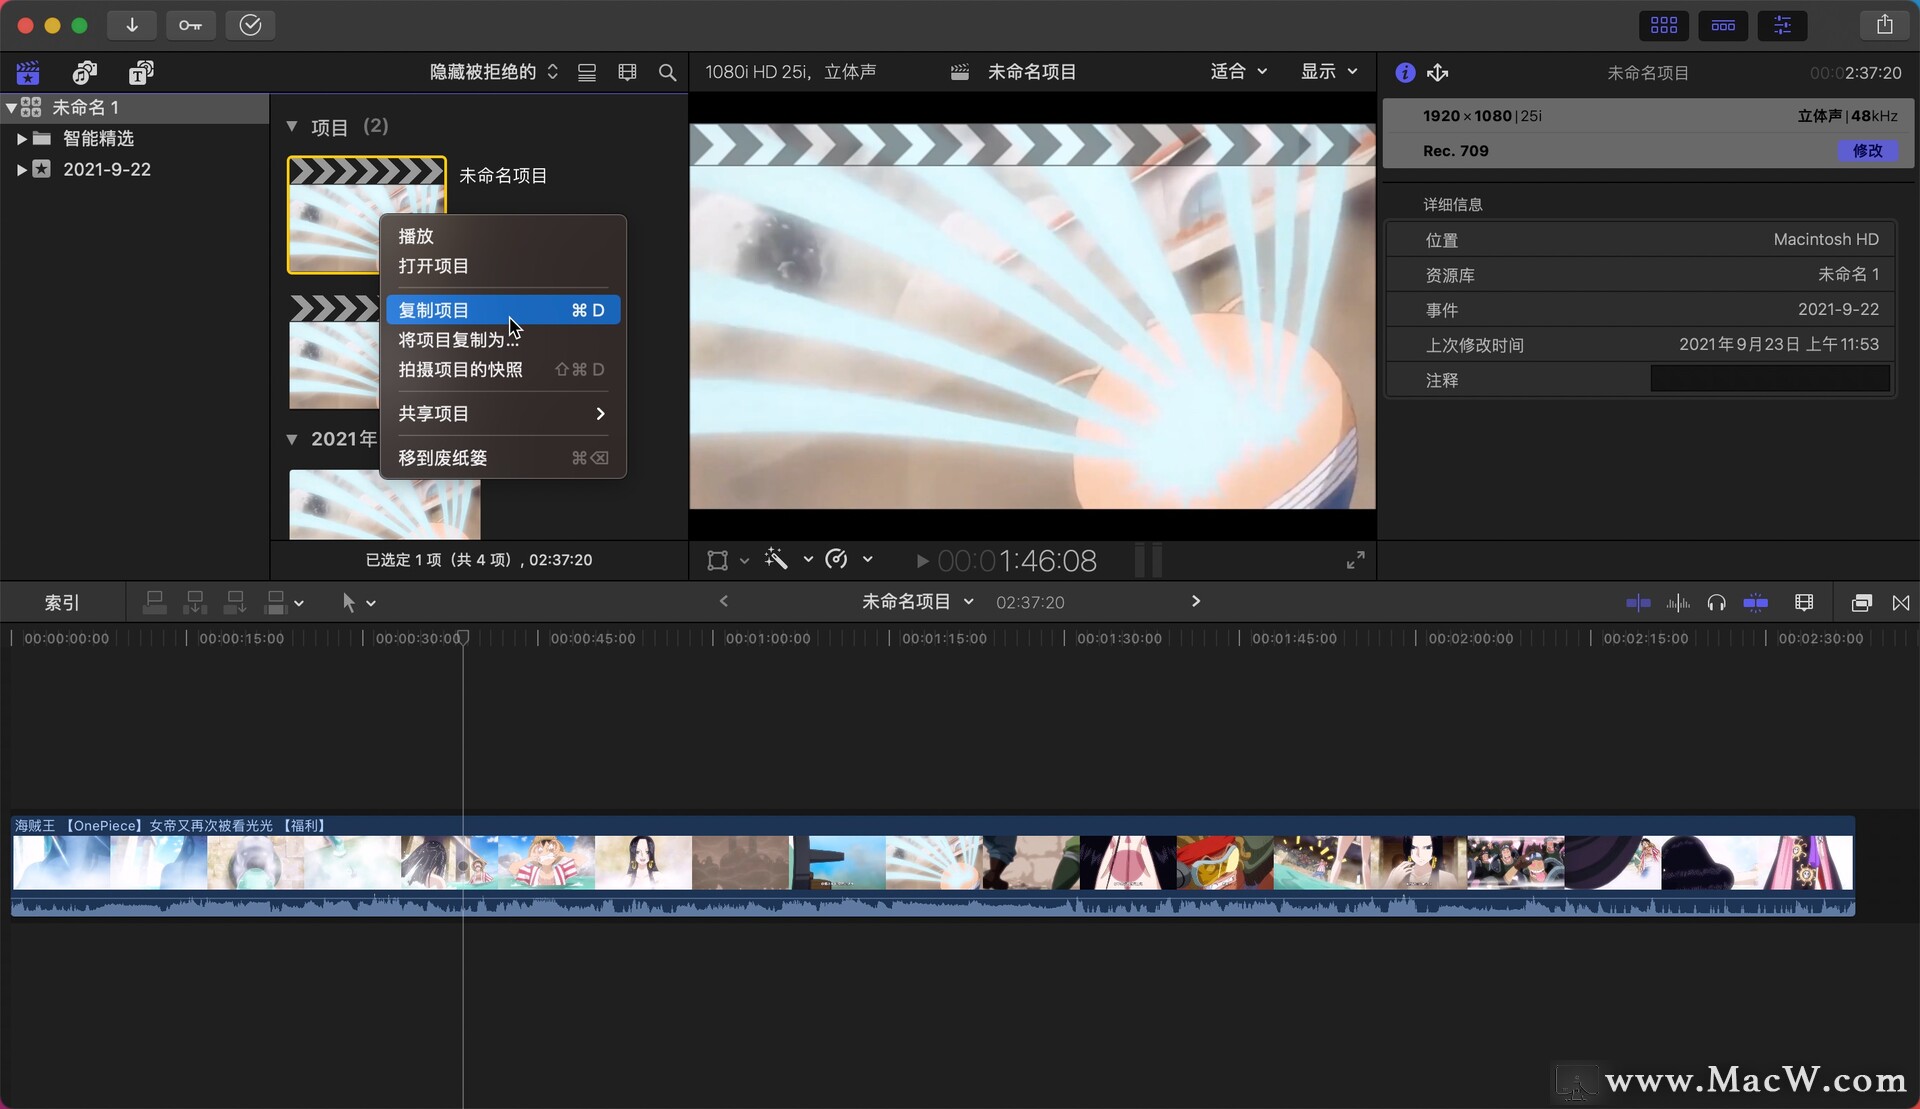Open the edit options dropdown arrow
Viewport: 1920px width, 1109px height.
(299, 603)
